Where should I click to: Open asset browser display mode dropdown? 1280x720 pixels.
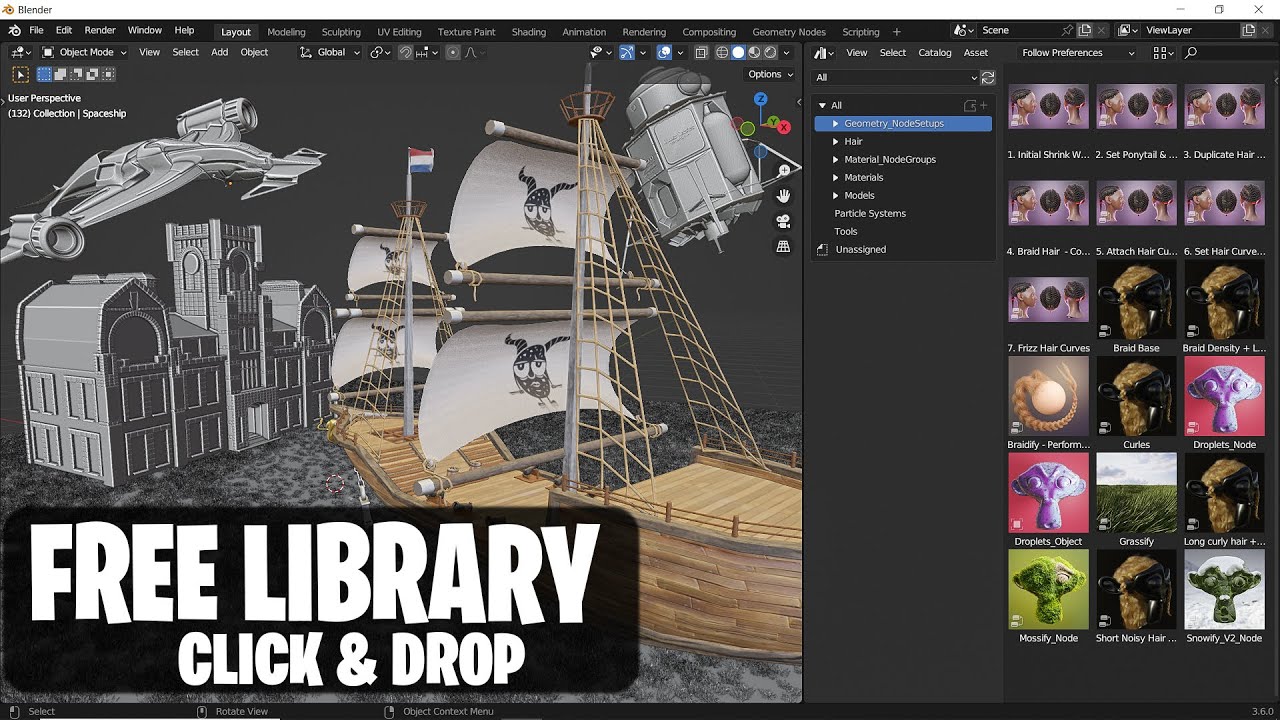pyautogui.click(x=1162, y=53)
